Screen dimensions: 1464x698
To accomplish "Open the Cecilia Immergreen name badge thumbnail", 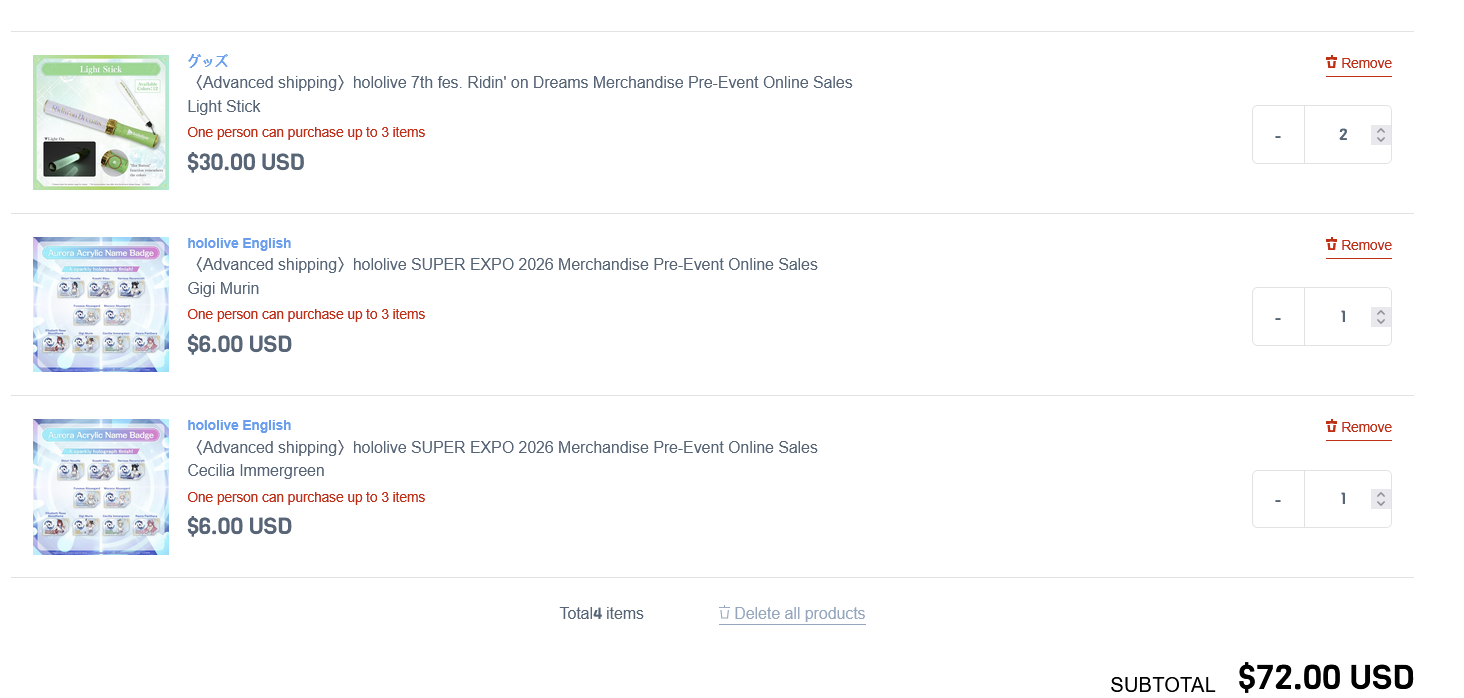I will click(x=101, y=487).
